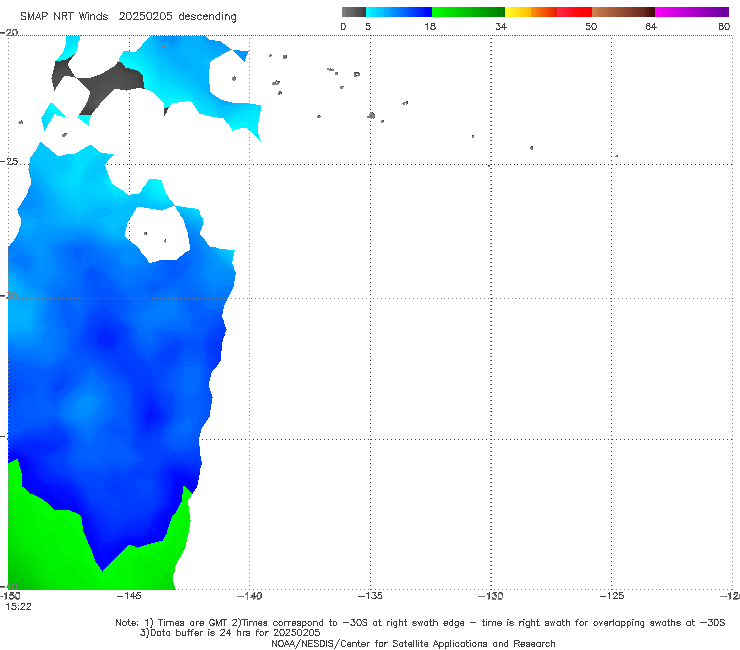Click the longitude label '-140'

pyautogui.click(x=249, y=596)
